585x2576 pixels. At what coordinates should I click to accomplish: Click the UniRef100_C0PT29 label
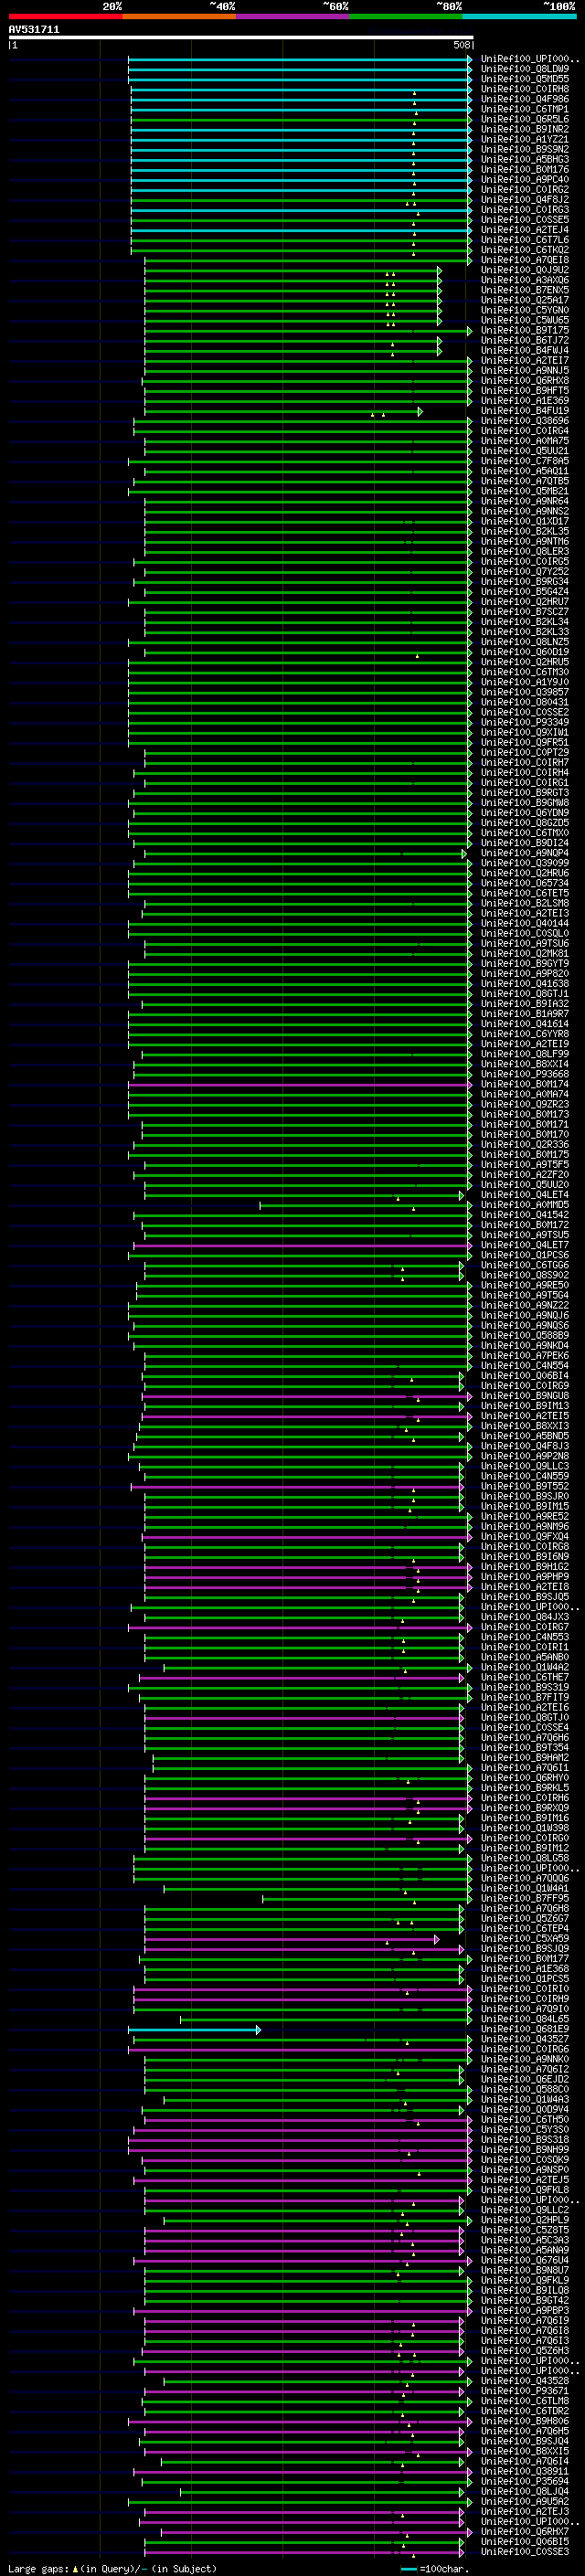[525, 753]
